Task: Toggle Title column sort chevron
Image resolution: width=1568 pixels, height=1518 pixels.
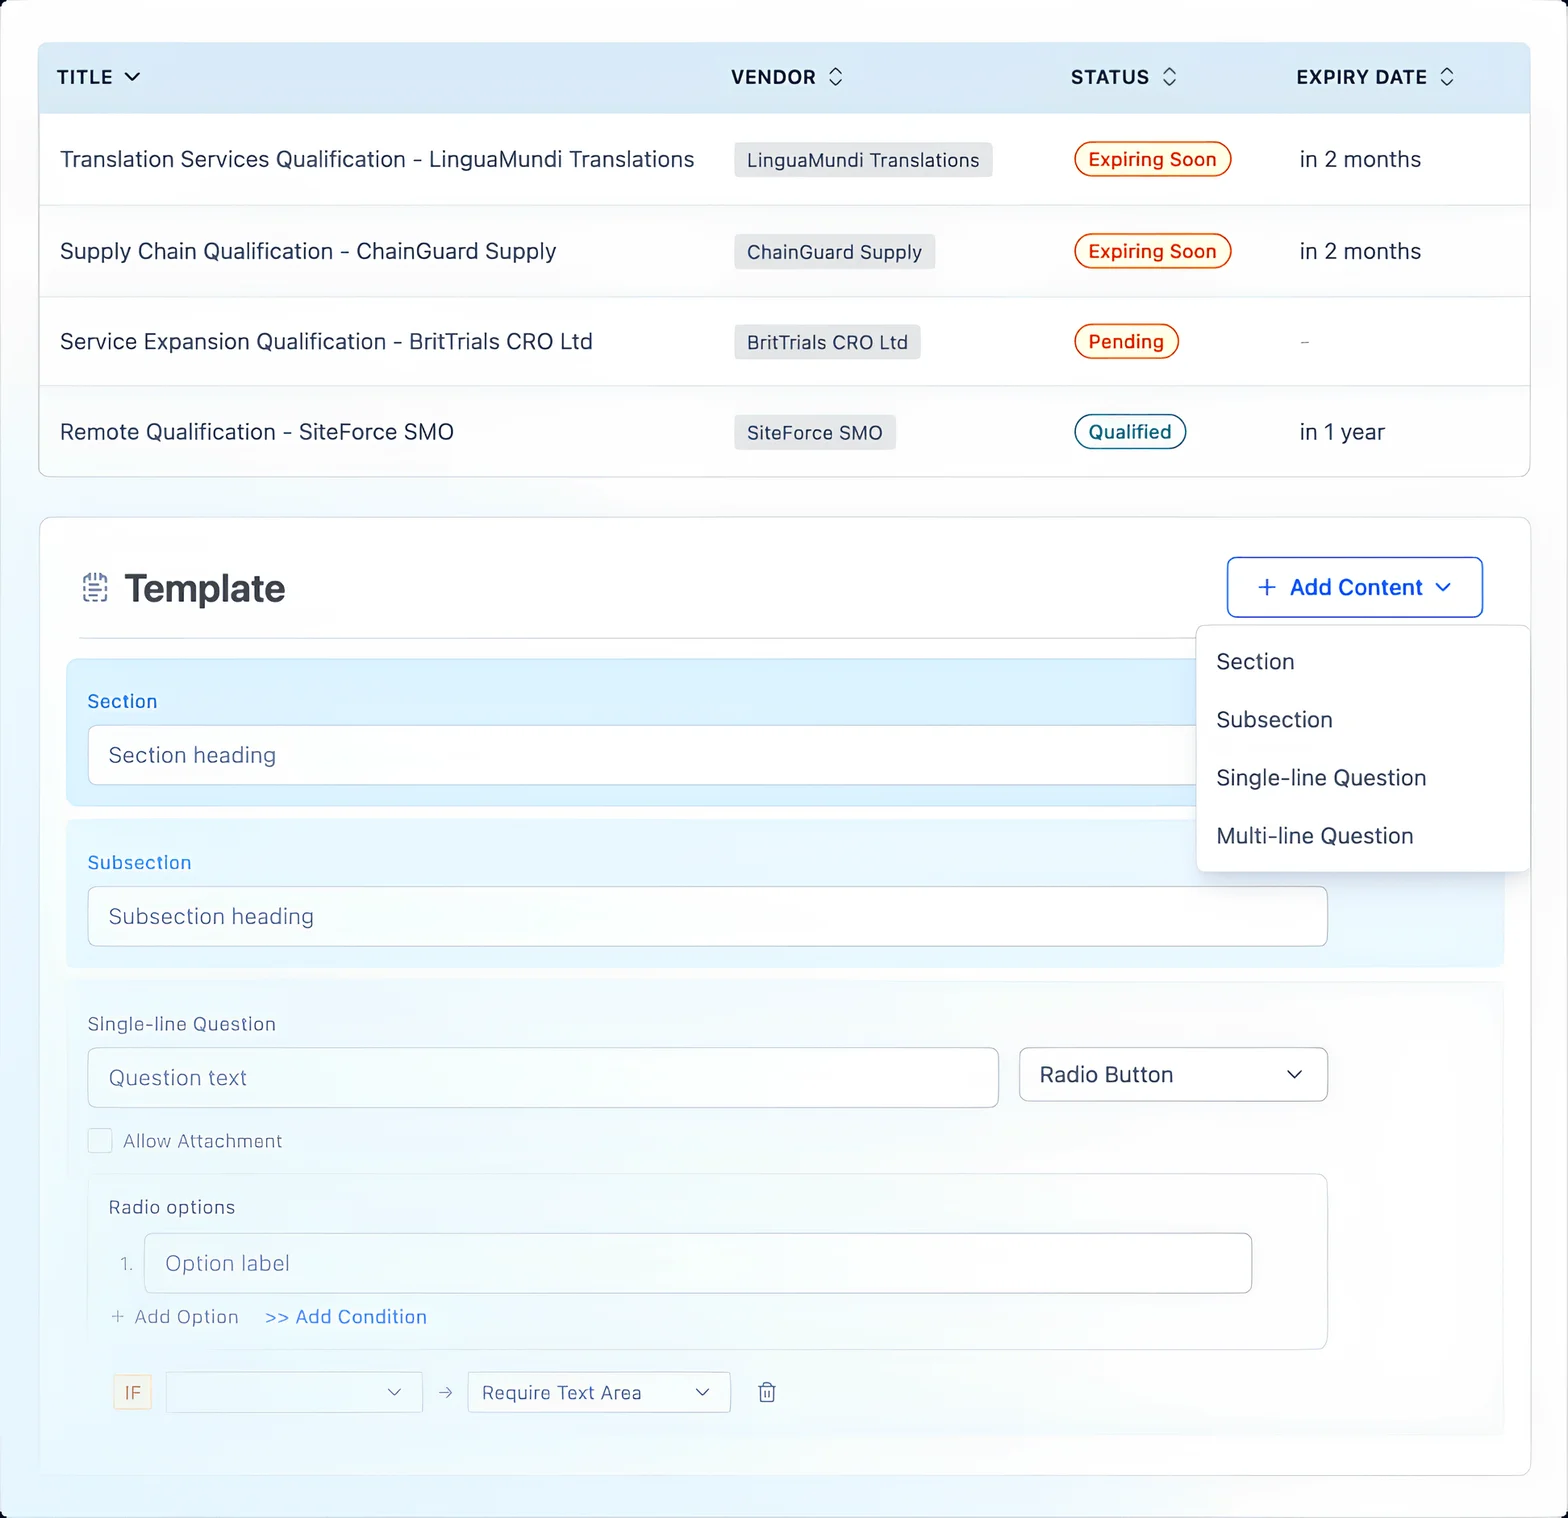Action: pos(132,77)
